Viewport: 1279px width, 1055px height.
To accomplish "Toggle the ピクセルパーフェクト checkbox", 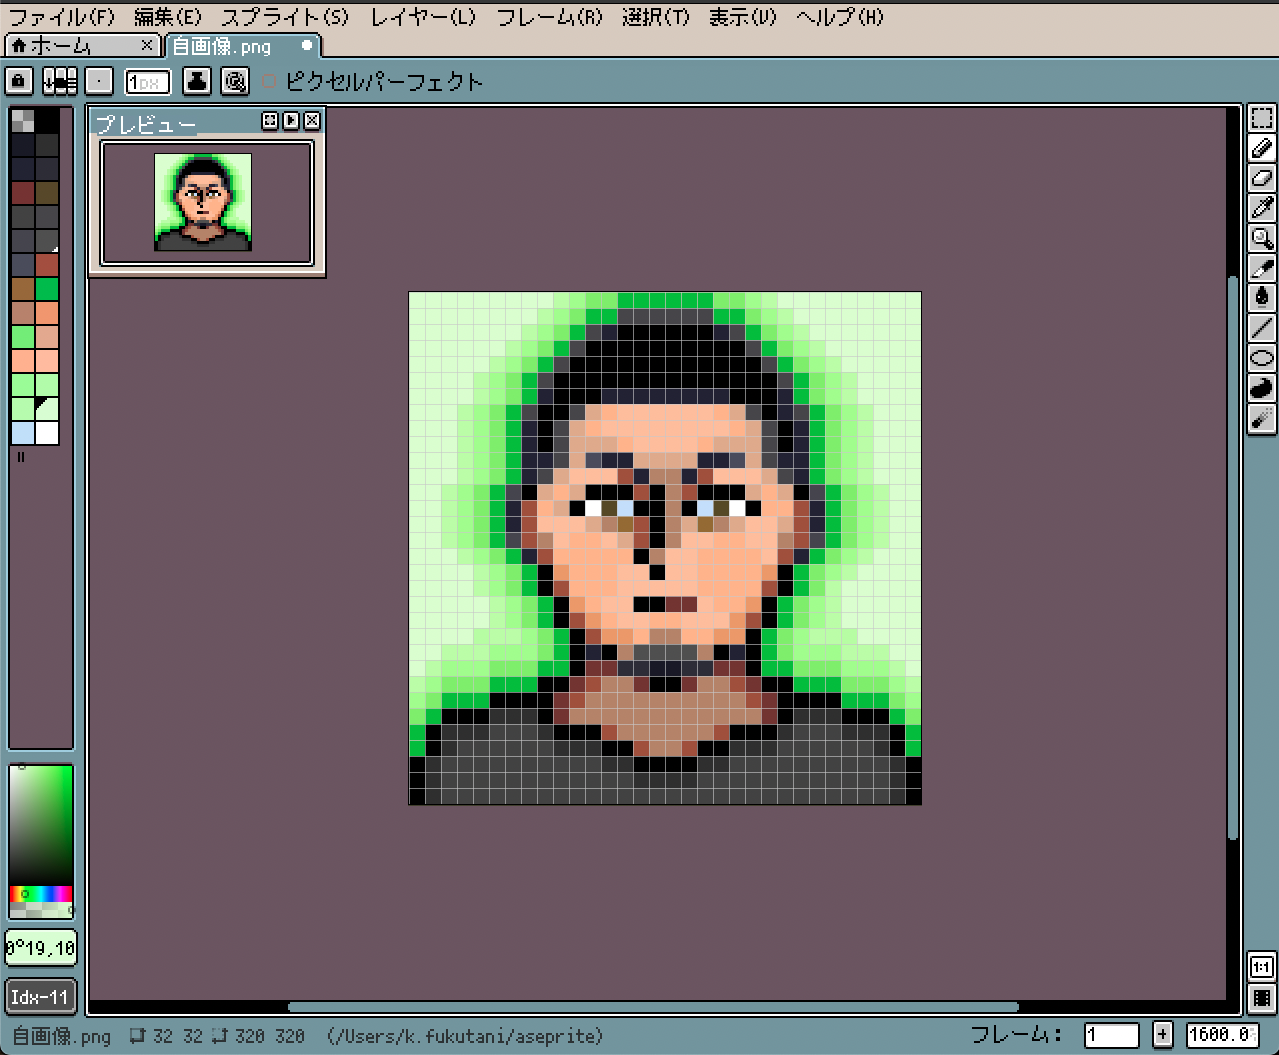I will tap(269, 81).
